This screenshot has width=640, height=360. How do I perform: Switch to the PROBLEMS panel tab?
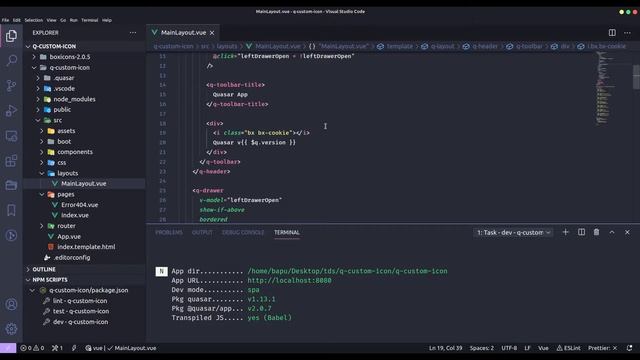click(x=169, y=232)
